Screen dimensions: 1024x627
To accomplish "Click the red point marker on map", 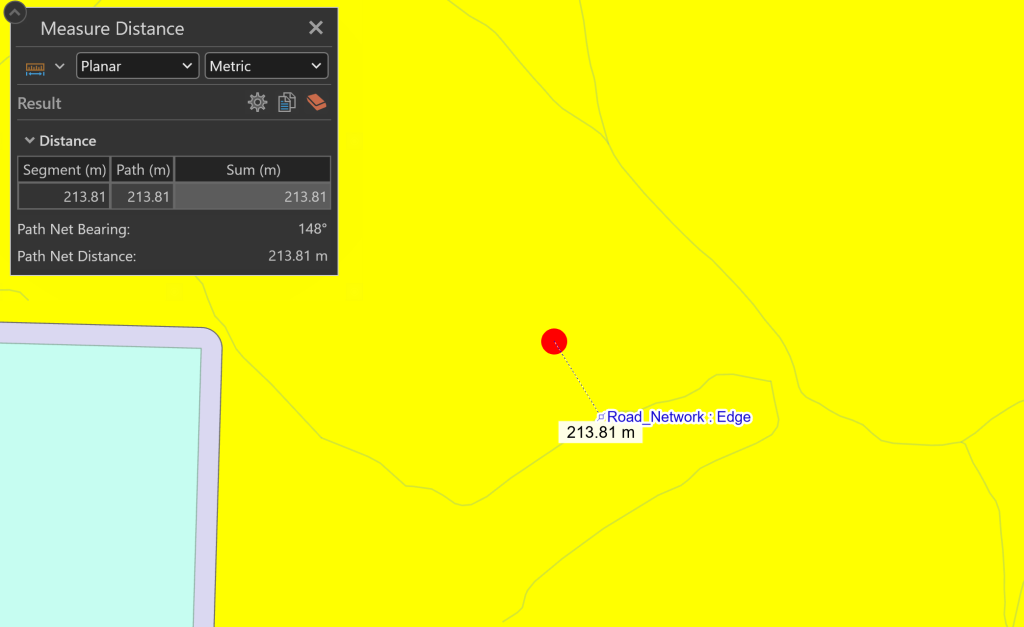I will [x=554, y=342].
